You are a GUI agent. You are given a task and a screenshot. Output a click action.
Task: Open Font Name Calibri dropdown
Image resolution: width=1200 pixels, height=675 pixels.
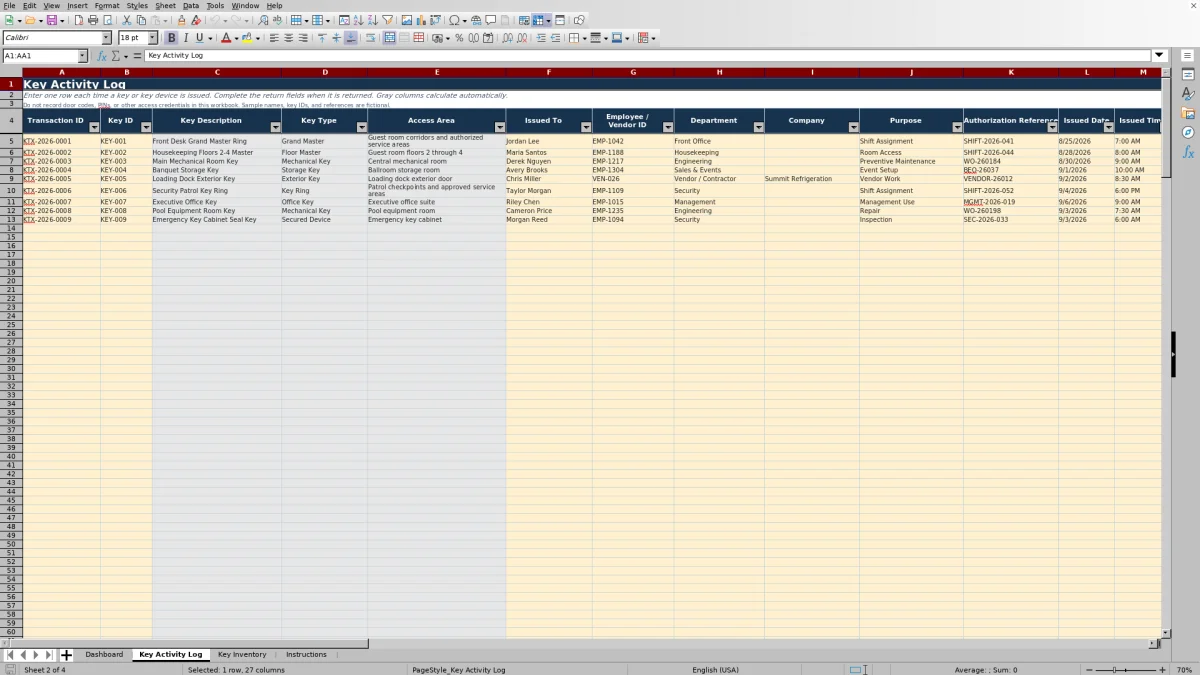point(106,38)
